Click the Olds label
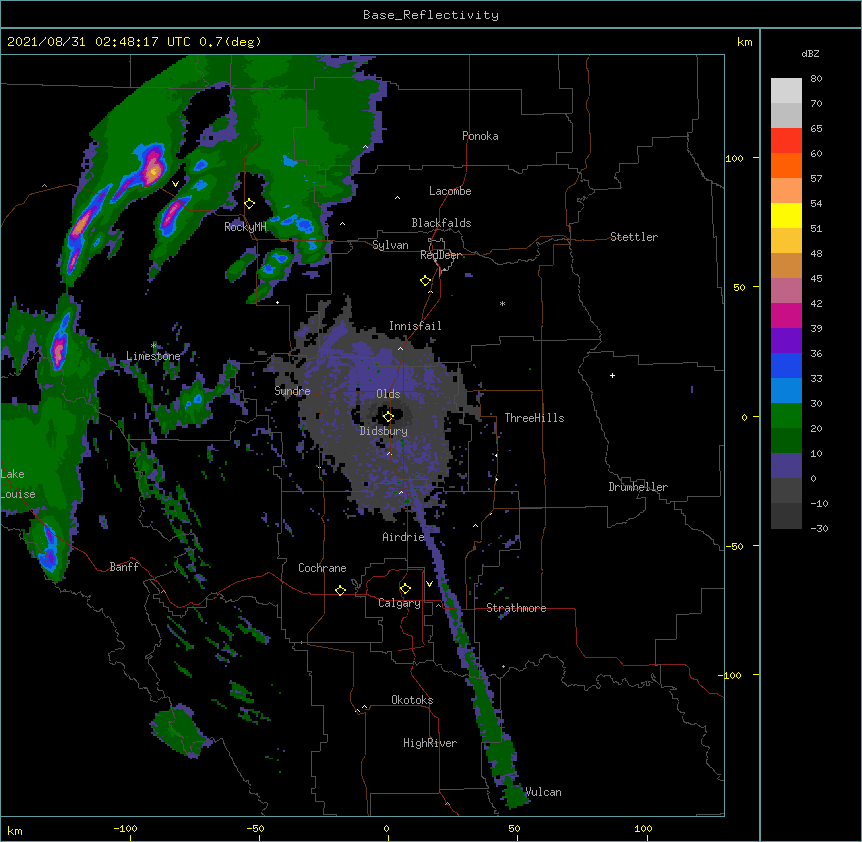Screen dimensions: 862x842 (388, 394)
